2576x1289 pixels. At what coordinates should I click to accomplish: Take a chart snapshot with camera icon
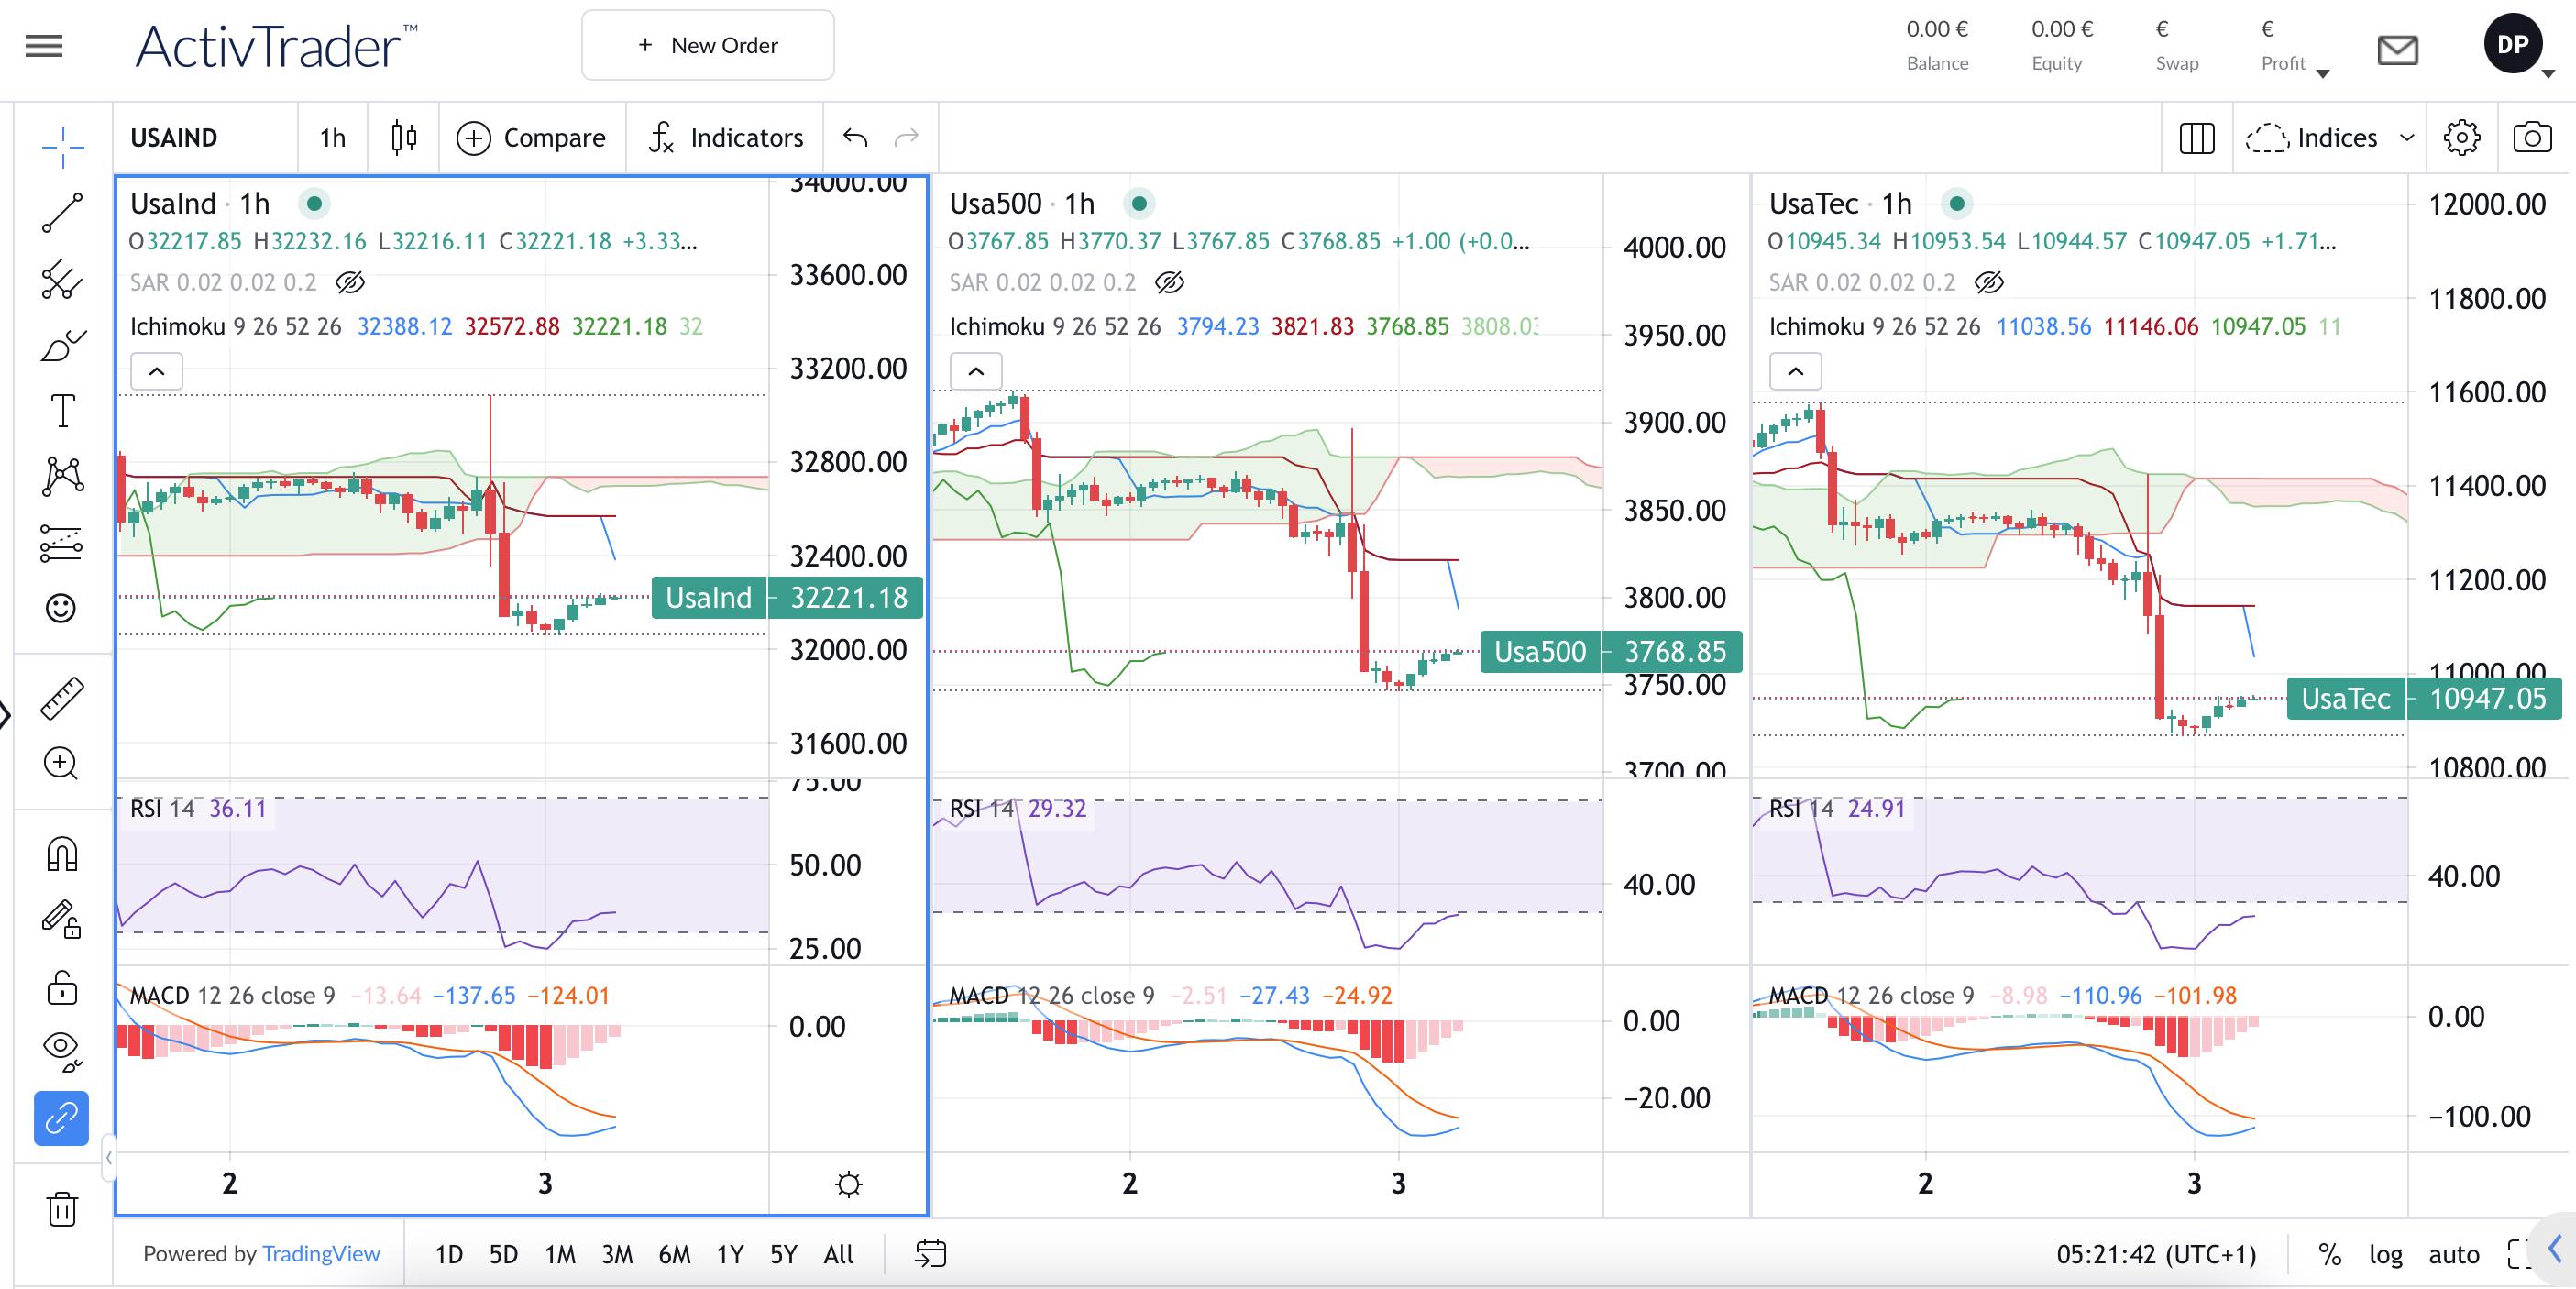[x=2531, y=137]
